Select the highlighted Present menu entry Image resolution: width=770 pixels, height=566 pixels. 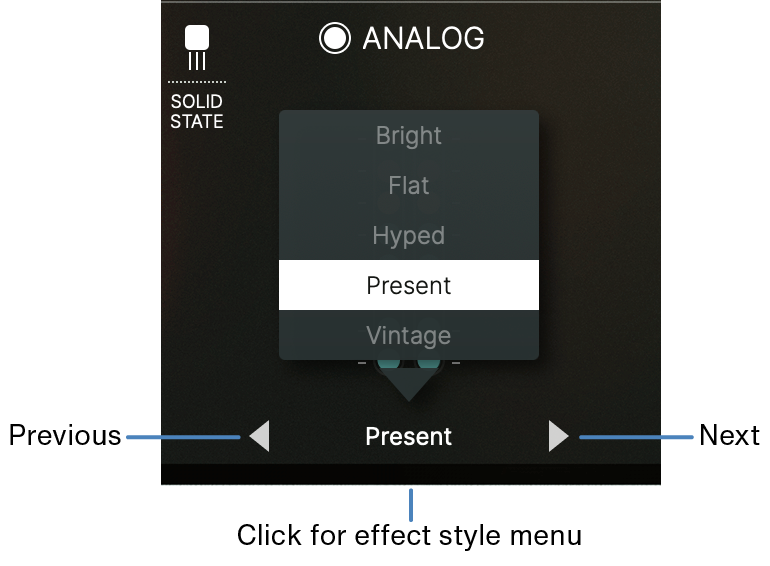(x=409, y=285)
